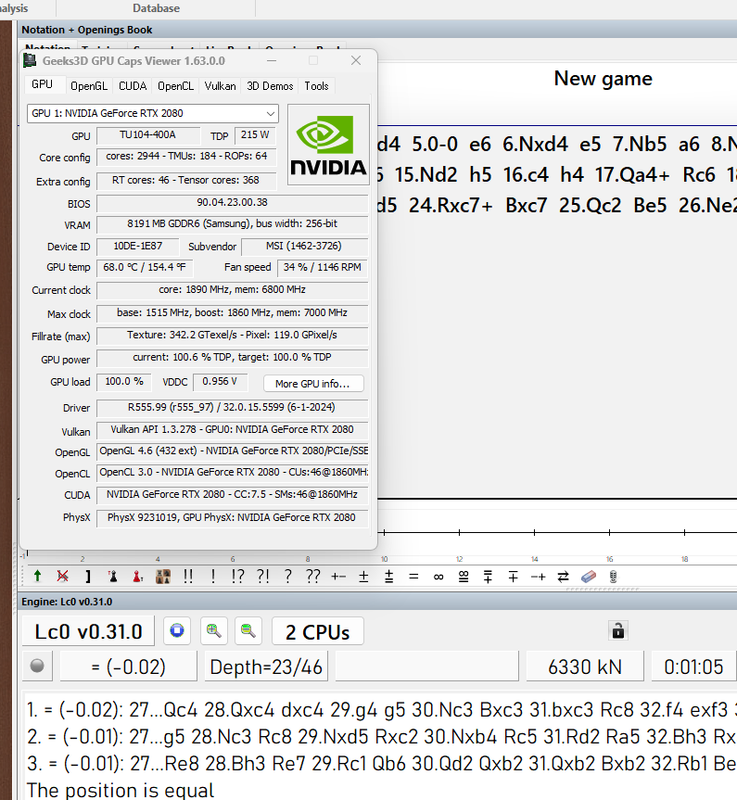The image size is (737, 800).
Task: Insert the '?!' dubious move symbol
Action: tap(263, 577)
